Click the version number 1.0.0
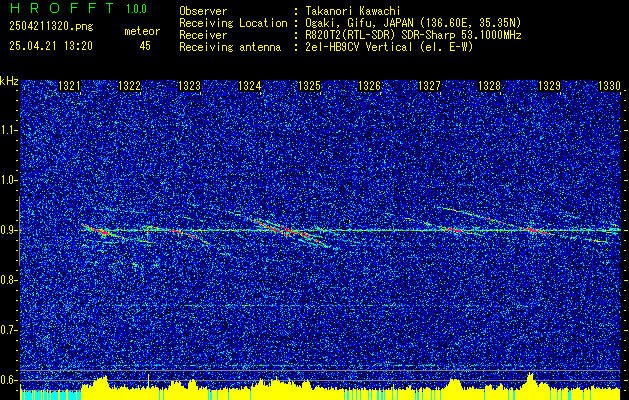Screen dimensions: 629x400 (x=136, y=8)
